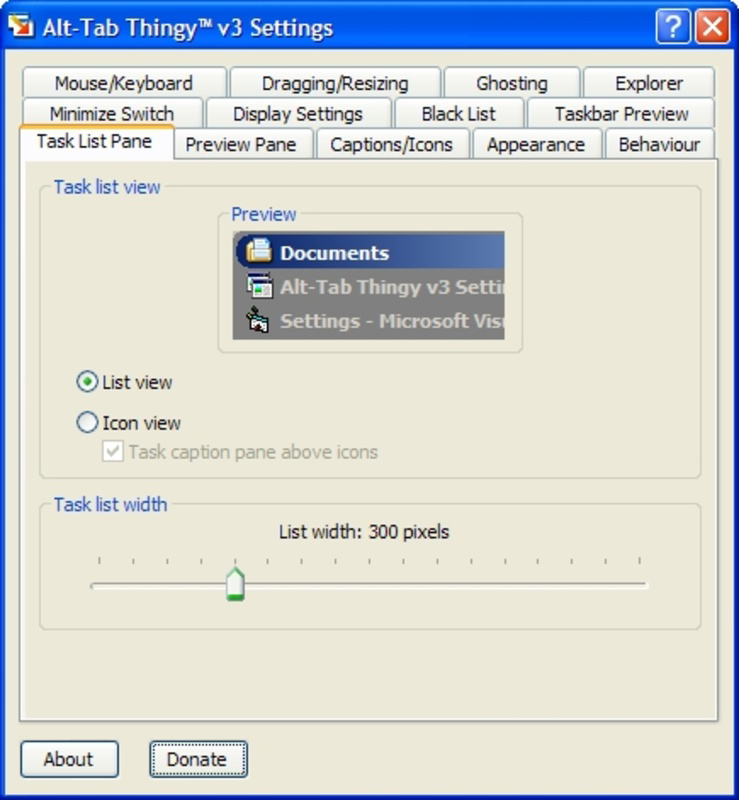Click the list width slider thumb
The width and height of the screenshot is (739, 800).
(235, 584)
